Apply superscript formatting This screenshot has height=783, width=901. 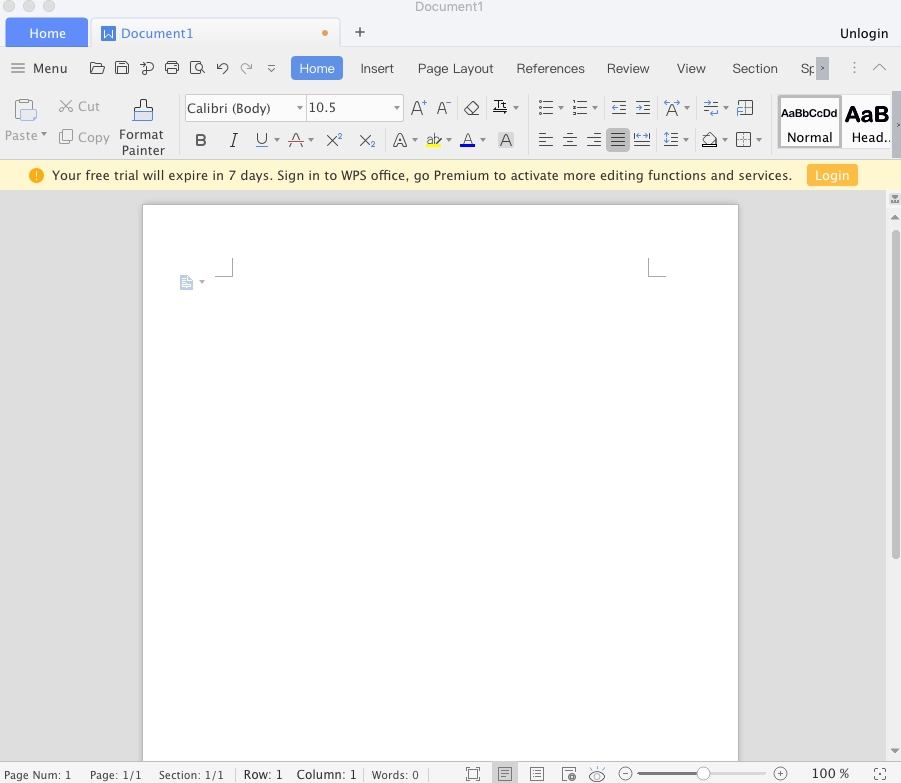pyautogui.click(x=334, y=140)
